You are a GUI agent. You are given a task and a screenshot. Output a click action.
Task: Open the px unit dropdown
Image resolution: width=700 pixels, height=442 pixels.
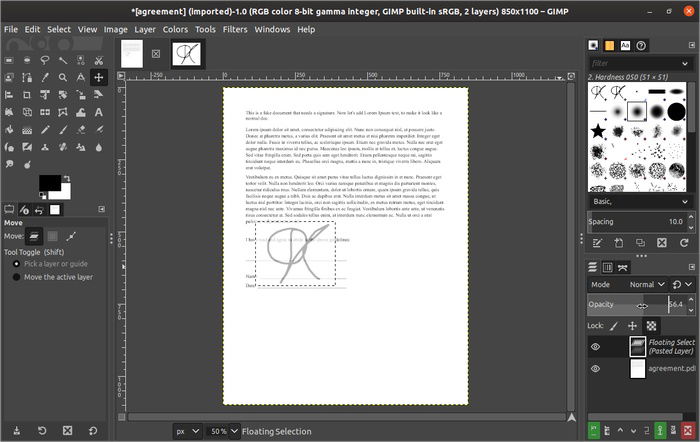tap(186, 430)
